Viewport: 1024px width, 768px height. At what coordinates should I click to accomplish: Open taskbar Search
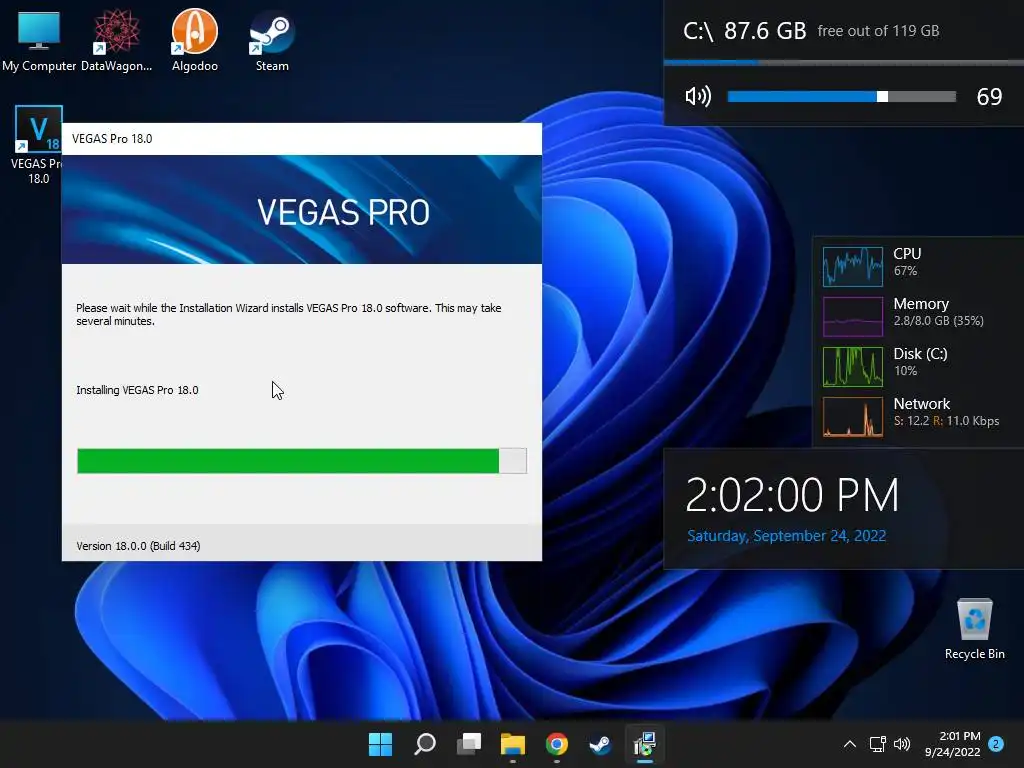424,744
